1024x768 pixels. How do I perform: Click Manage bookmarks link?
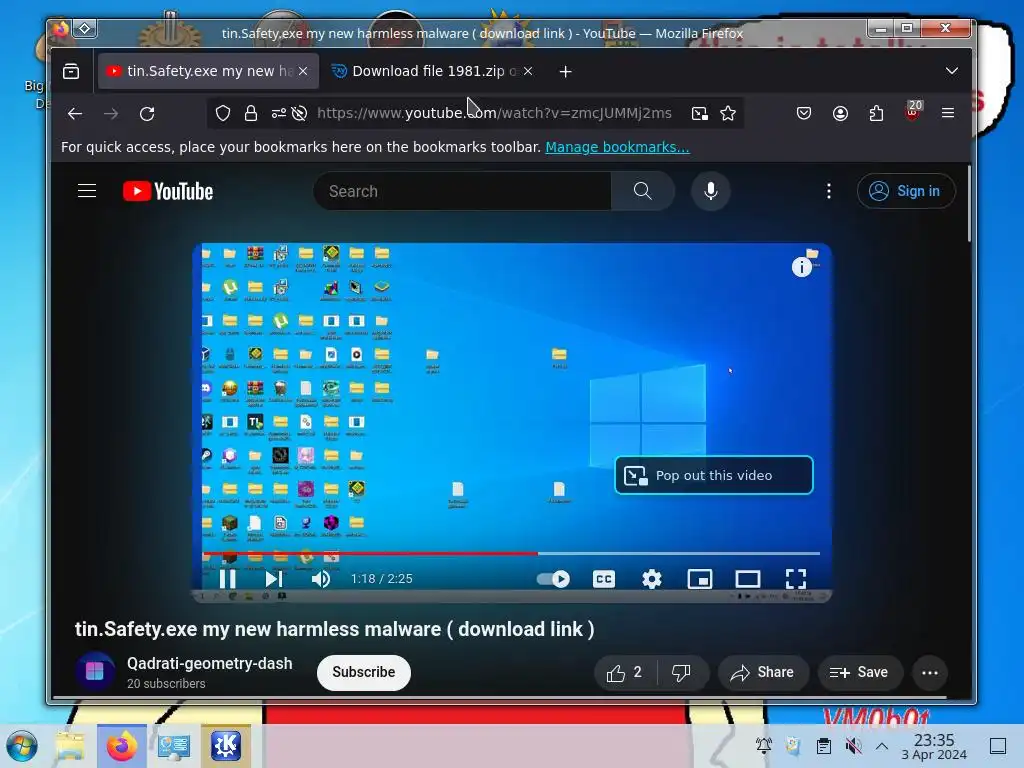617,147
